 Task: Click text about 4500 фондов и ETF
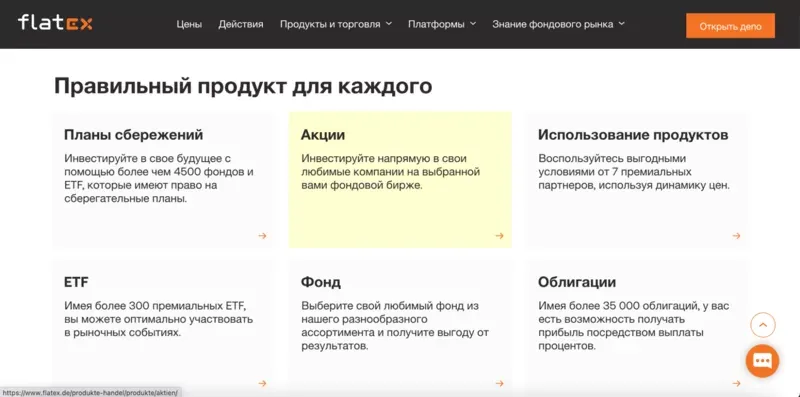(159, 179)
